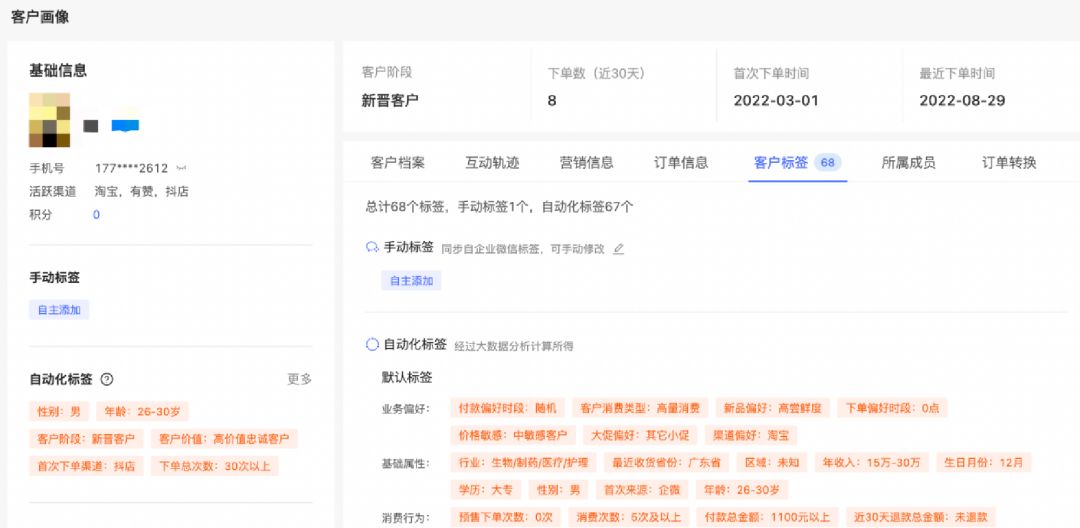Click the 性别：男 tag in 基础属性 row
1080x528 pixels.
[x=559, y=490]
